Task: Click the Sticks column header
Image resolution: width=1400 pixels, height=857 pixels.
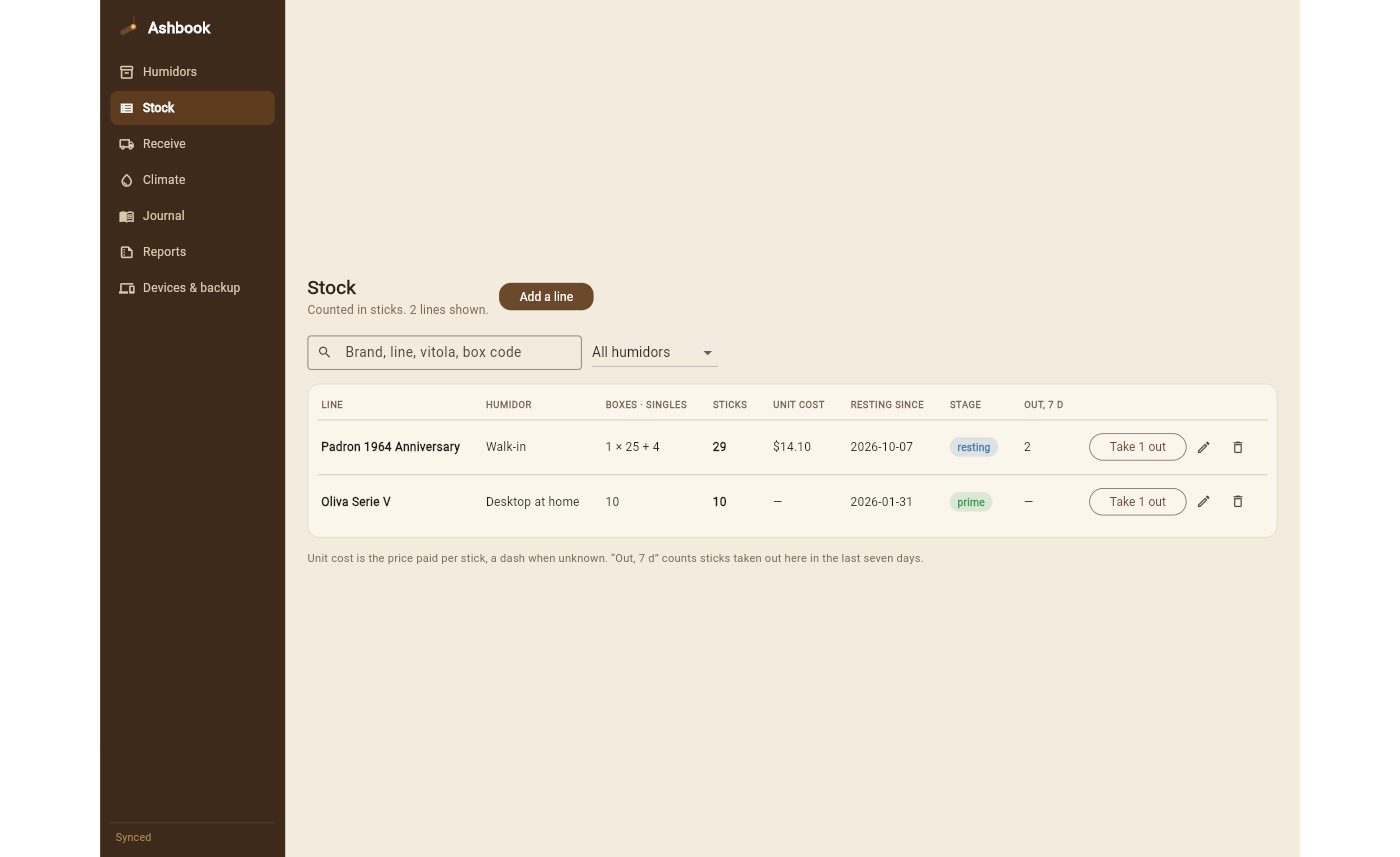Action: [x=730, y=405]
